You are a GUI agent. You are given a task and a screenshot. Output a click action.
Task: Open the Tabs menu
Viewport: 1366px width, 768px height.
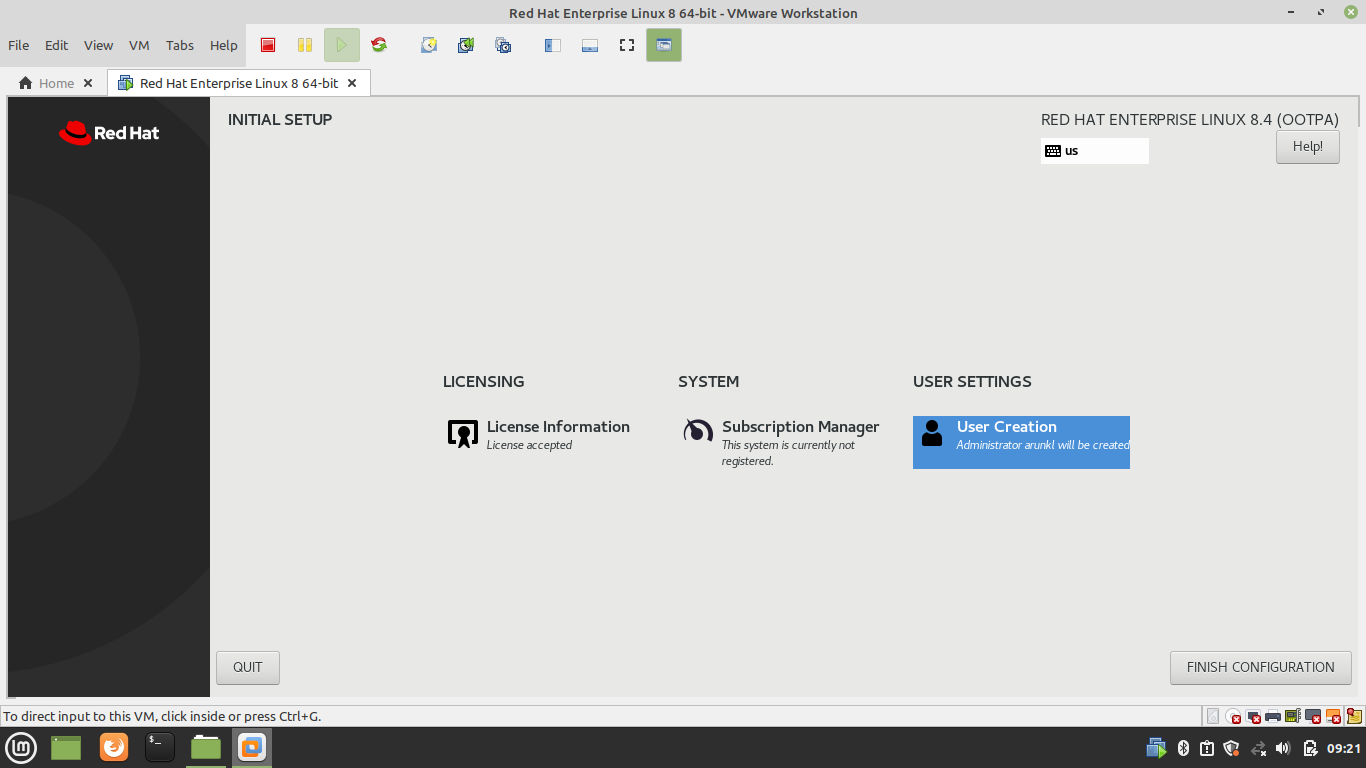tap(180, 45)
